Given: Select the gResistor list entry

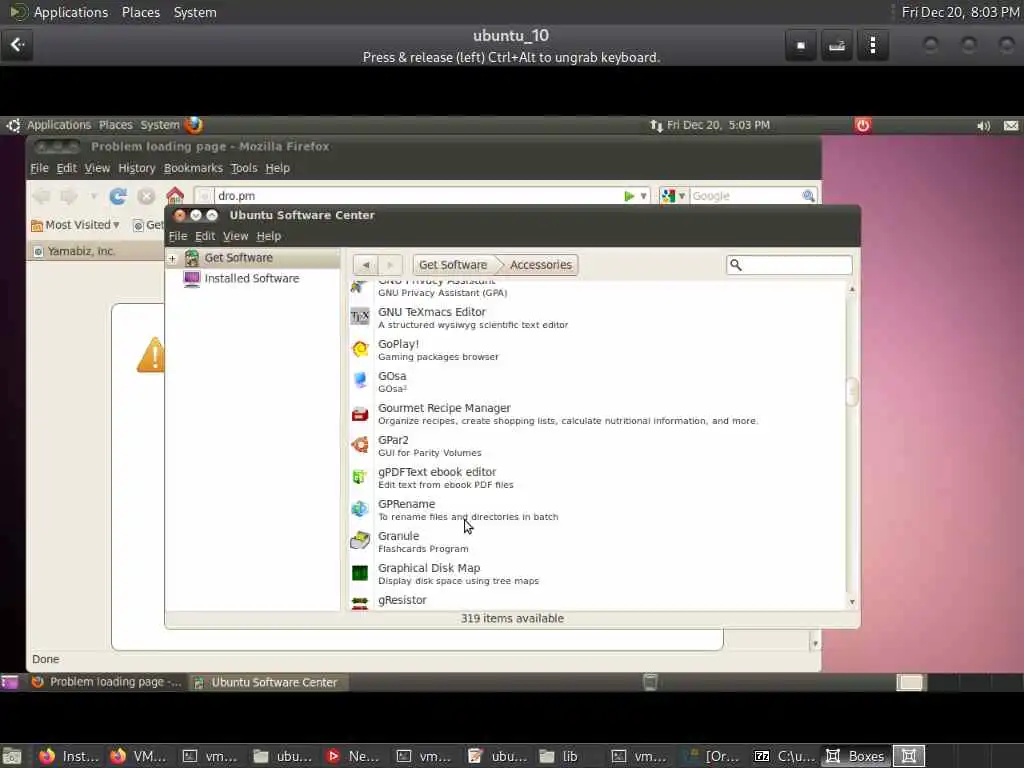Looking at the screenshot, I should click(597, 601).
